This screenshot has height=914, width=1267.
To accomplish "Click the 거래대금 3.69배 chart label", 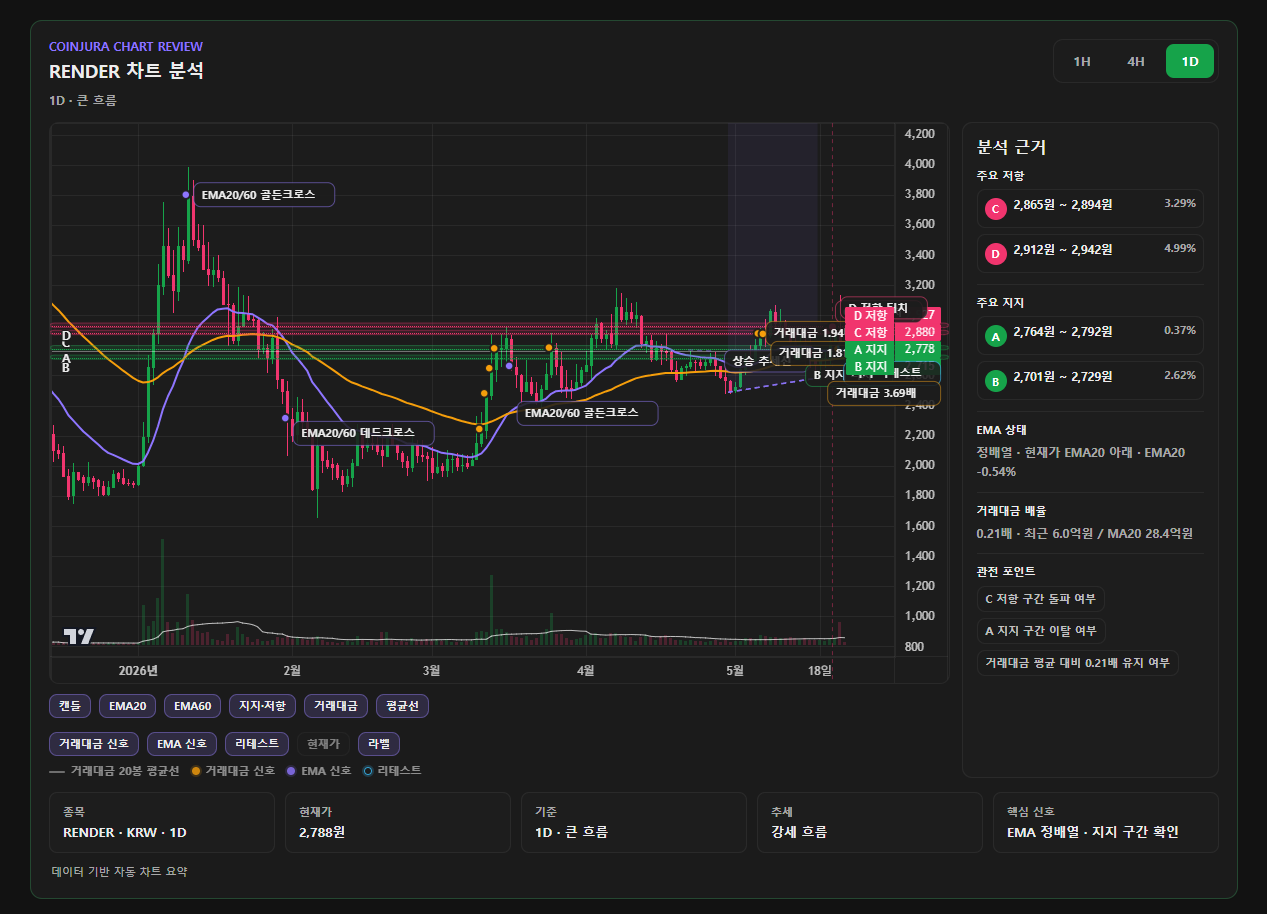I will [884, 393].
